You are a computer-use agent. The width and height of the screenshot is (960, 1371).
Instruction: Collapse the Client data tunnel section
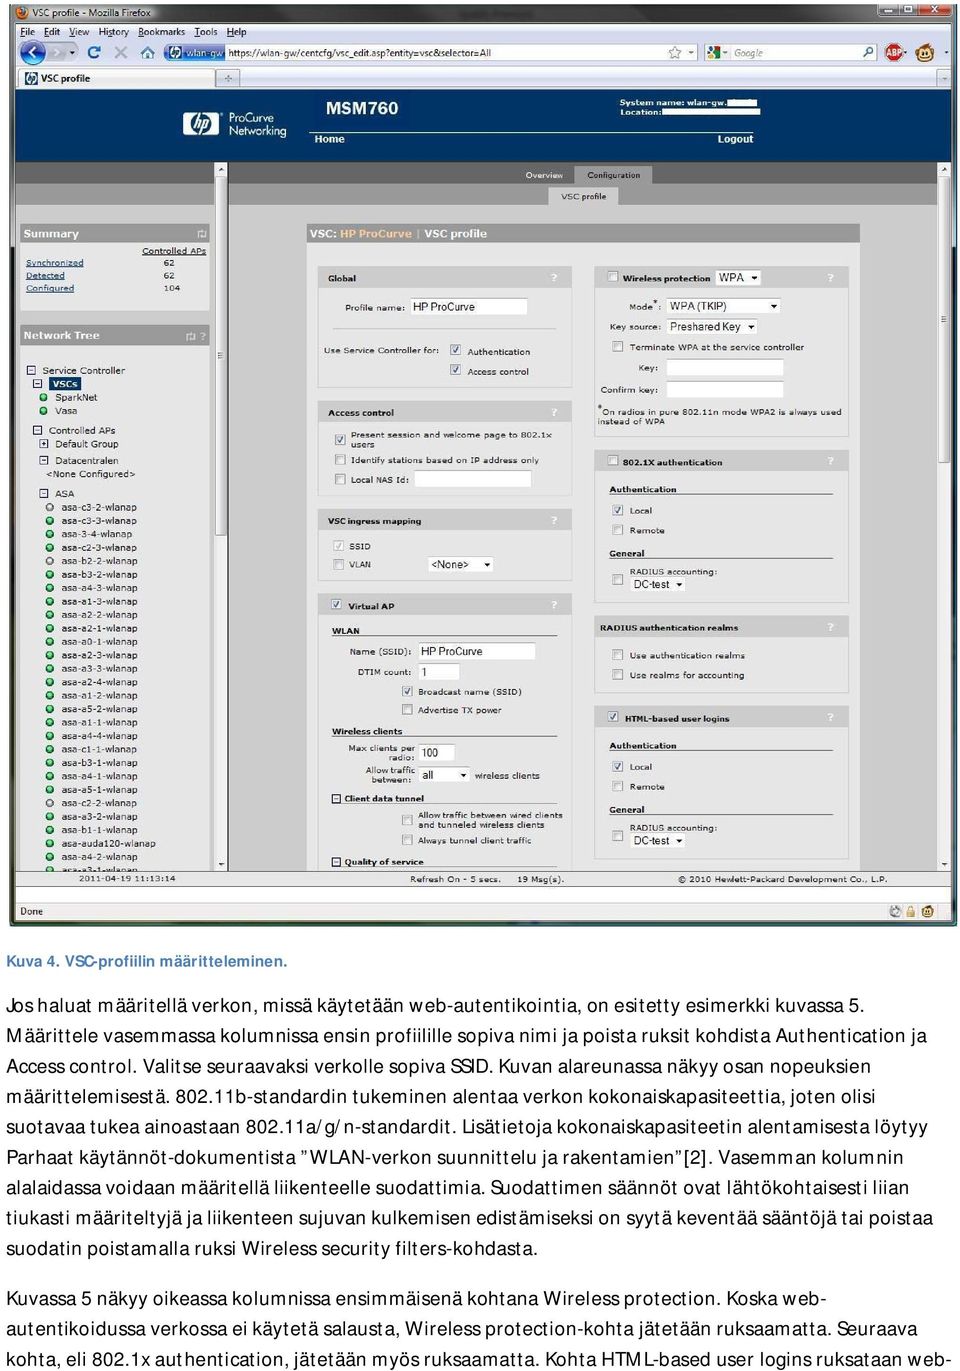point(336,798)
